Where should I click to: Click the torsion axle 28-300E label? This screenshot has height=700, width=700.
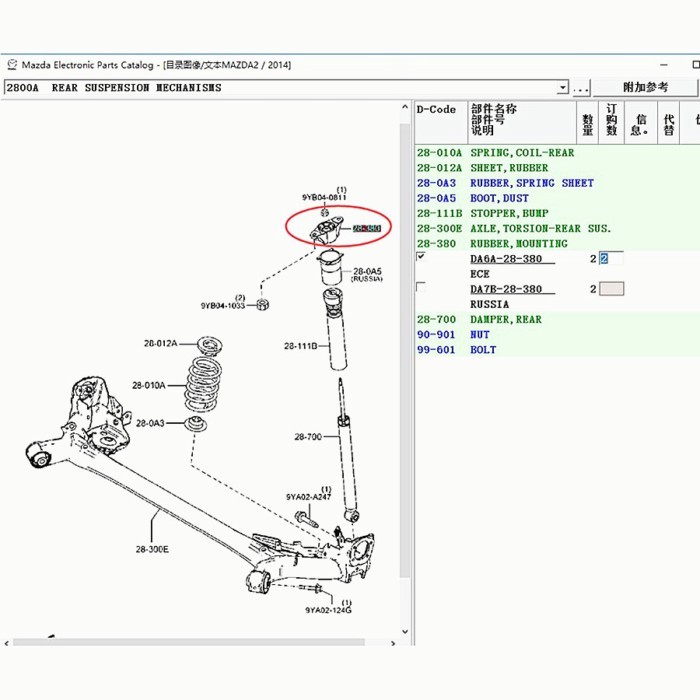[152, 549]
